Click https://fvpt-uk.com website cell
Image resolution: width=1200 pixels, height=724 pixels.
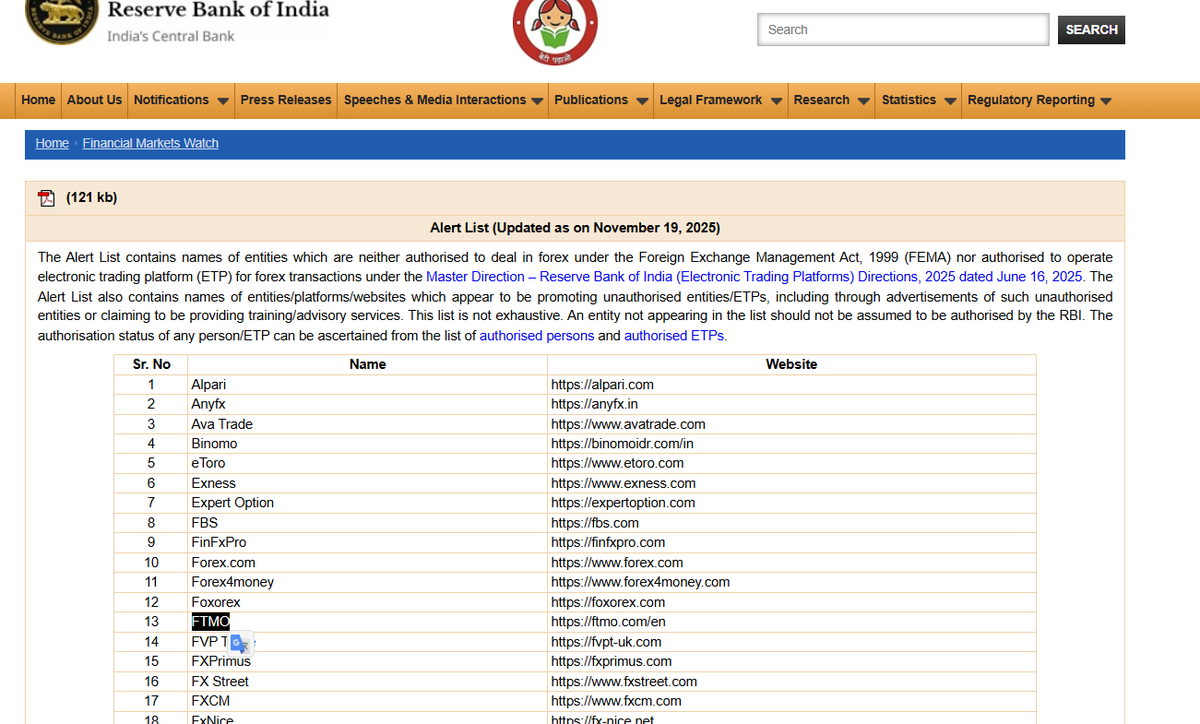pyautogui.click(x=791, y=642)
